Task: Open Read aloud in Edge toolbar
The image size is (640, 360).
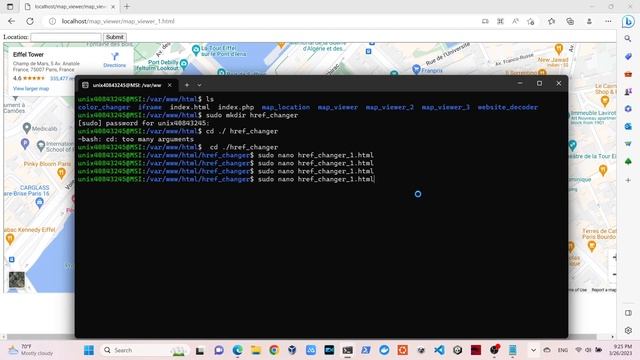Action: click(515, 21)
